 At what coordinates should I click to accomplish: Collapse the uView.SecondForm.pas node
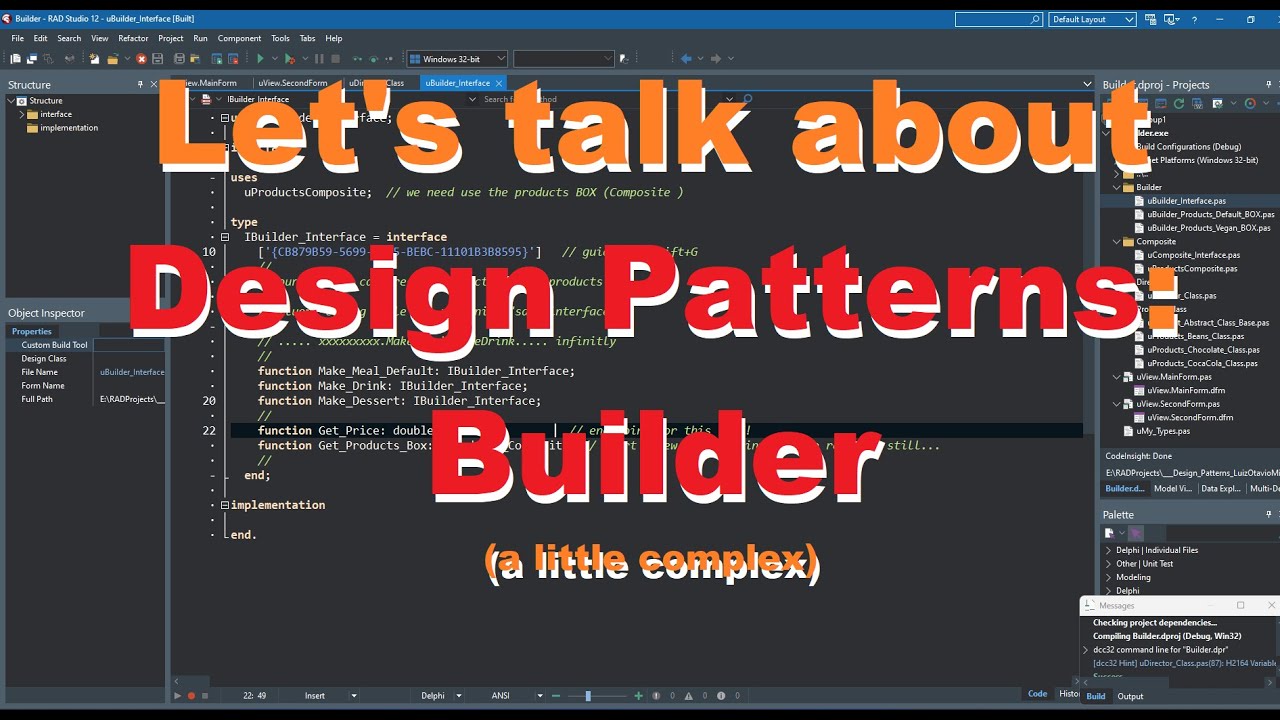[1118, 404]
